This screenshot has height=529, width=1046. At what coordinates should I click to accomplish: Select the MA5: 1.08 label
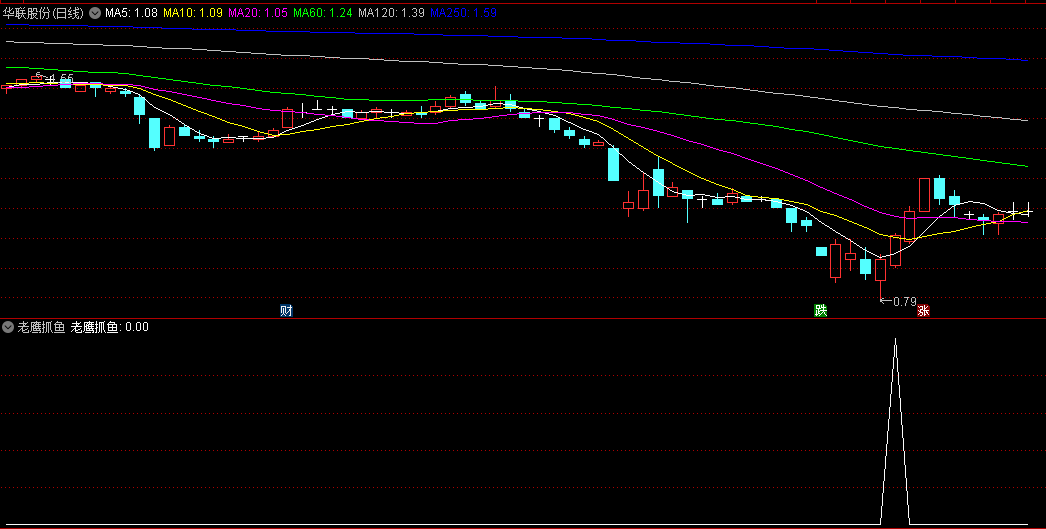coord(131,13)
